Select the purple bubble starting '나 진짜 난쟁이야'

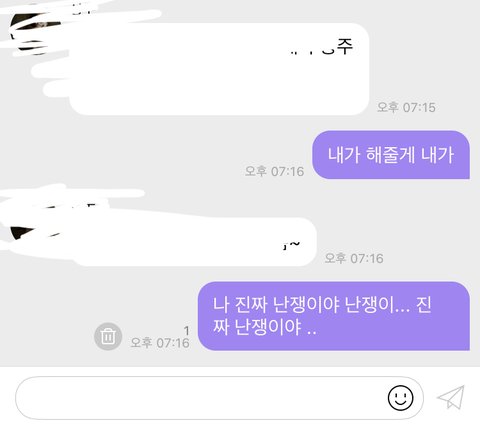tap(334, 316)
